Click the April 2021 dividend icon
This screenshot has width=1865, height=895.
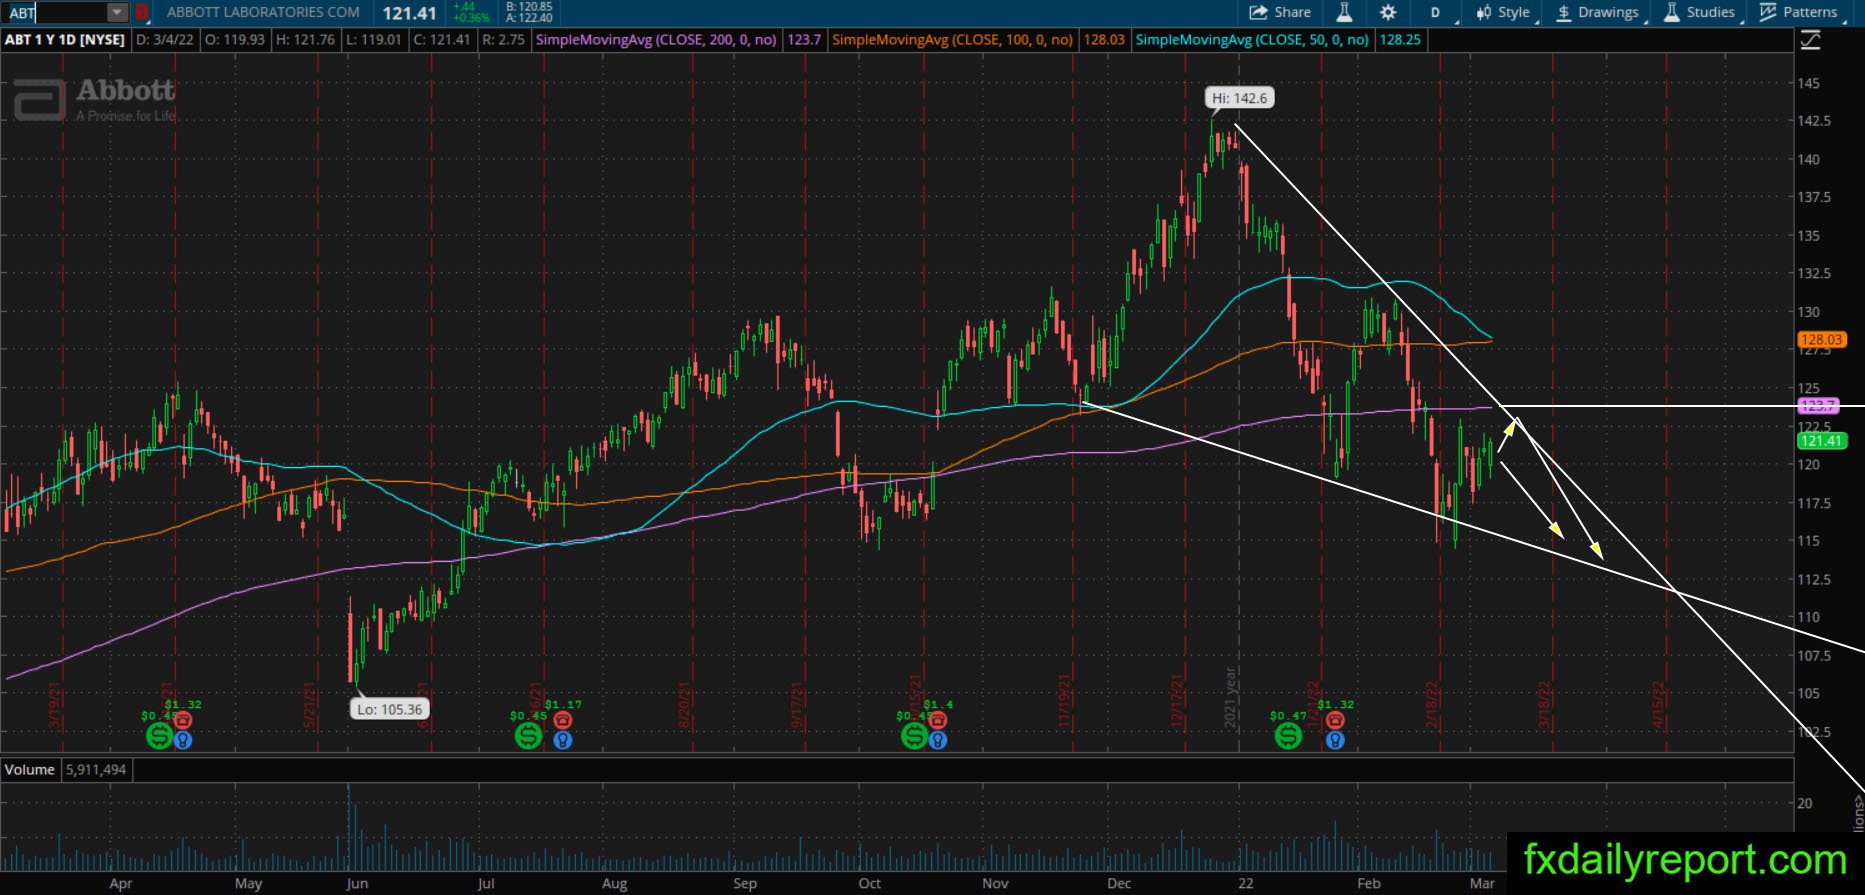pyautogui.click(x=159, y=736)
